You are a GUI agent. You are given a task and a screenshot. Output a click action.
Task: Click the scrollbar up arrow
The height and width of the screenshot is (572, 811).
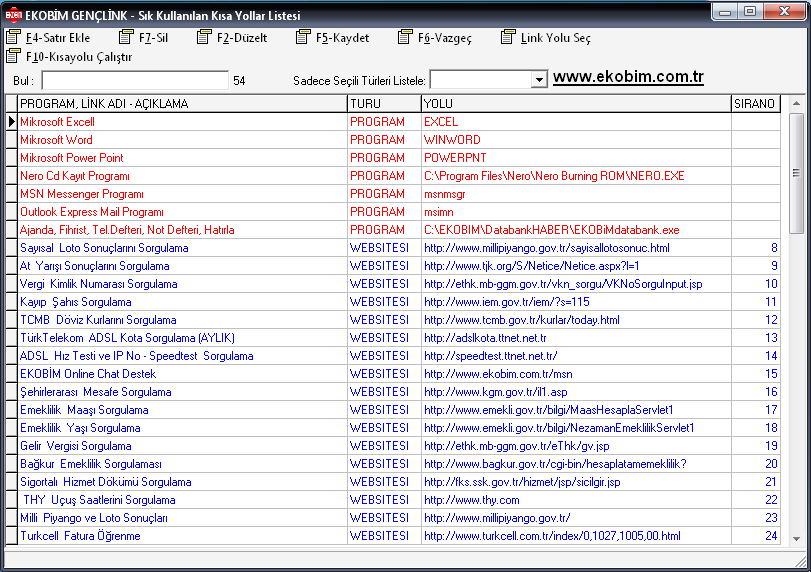click(797, 103)
